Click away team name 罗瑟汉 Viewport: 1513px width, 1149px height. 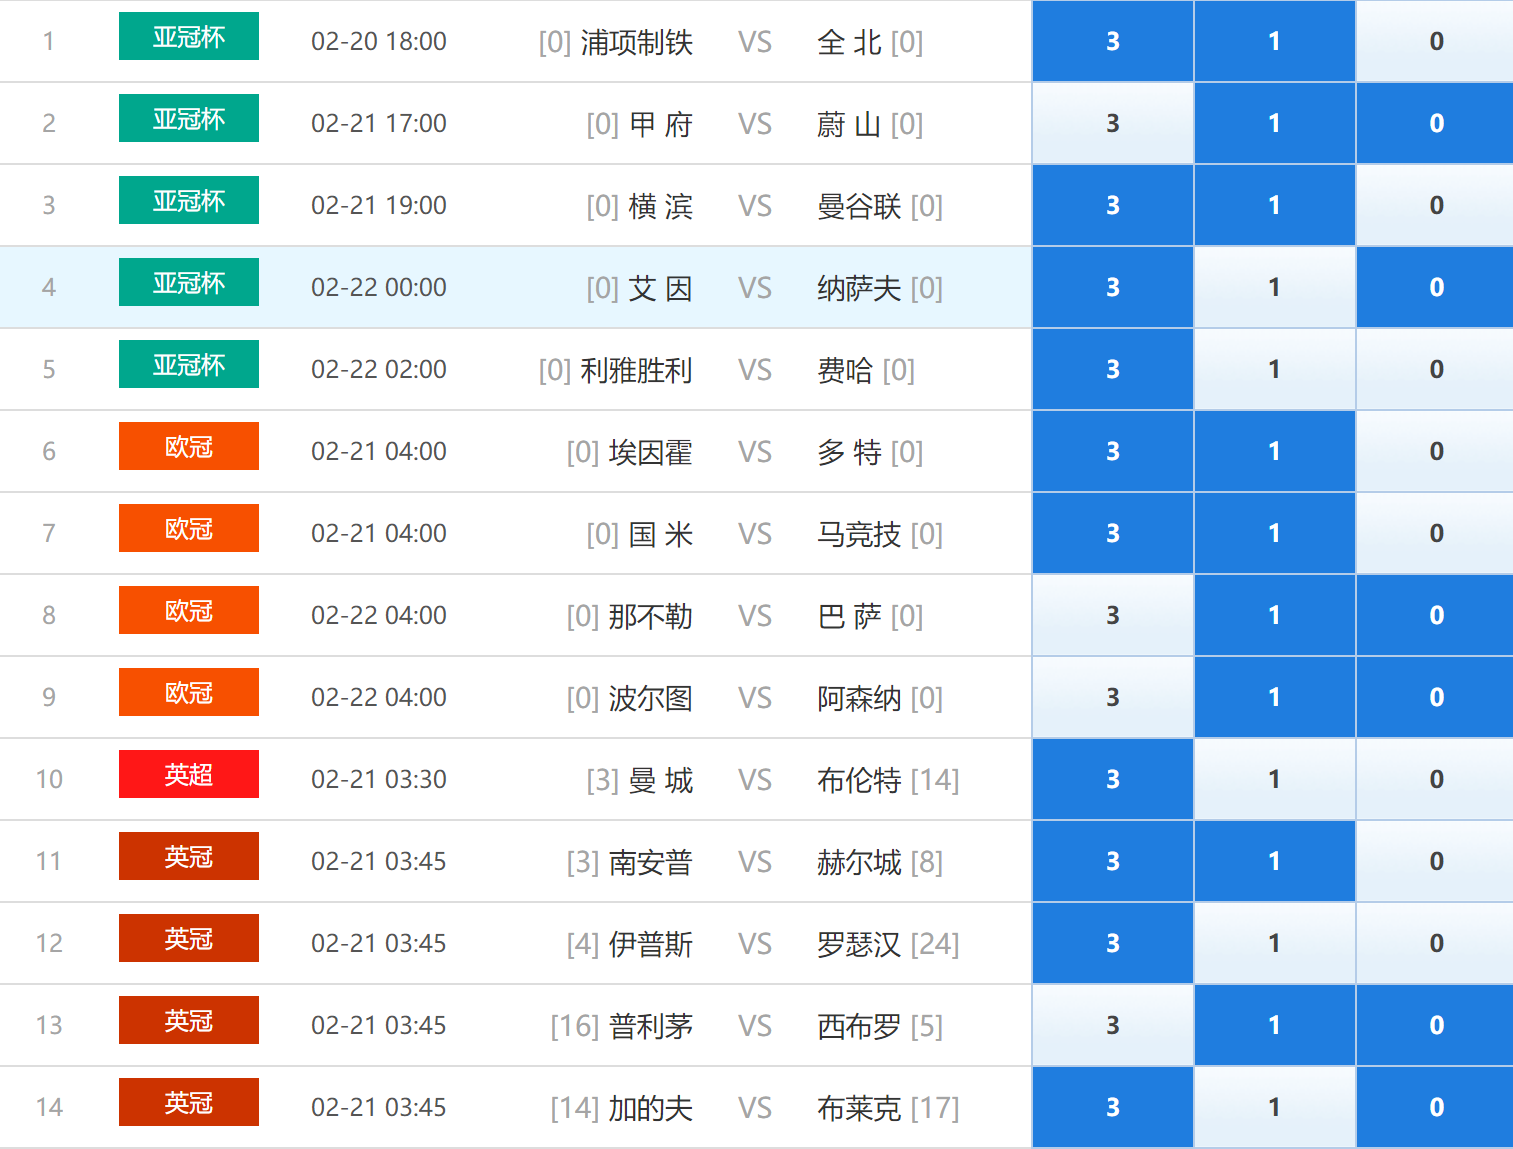859,944
